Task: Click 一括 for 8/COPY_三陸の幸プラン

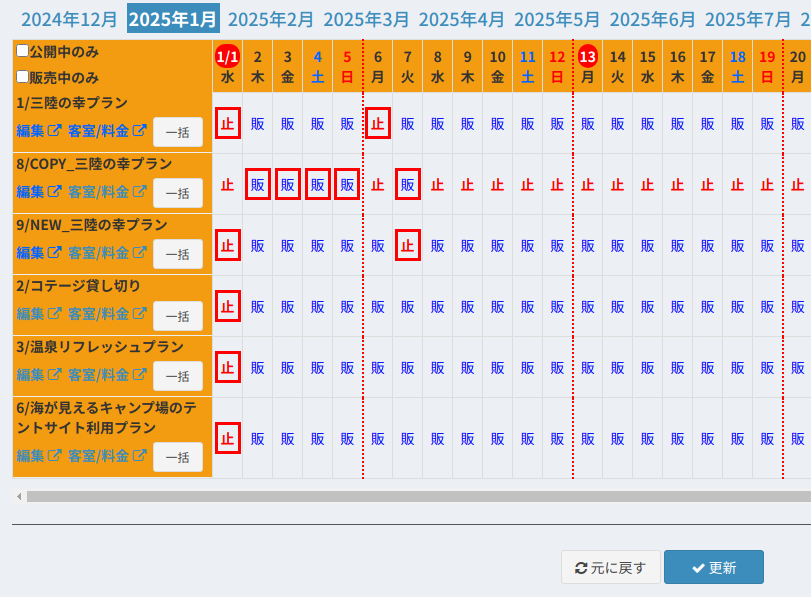Action: point(178,193)
